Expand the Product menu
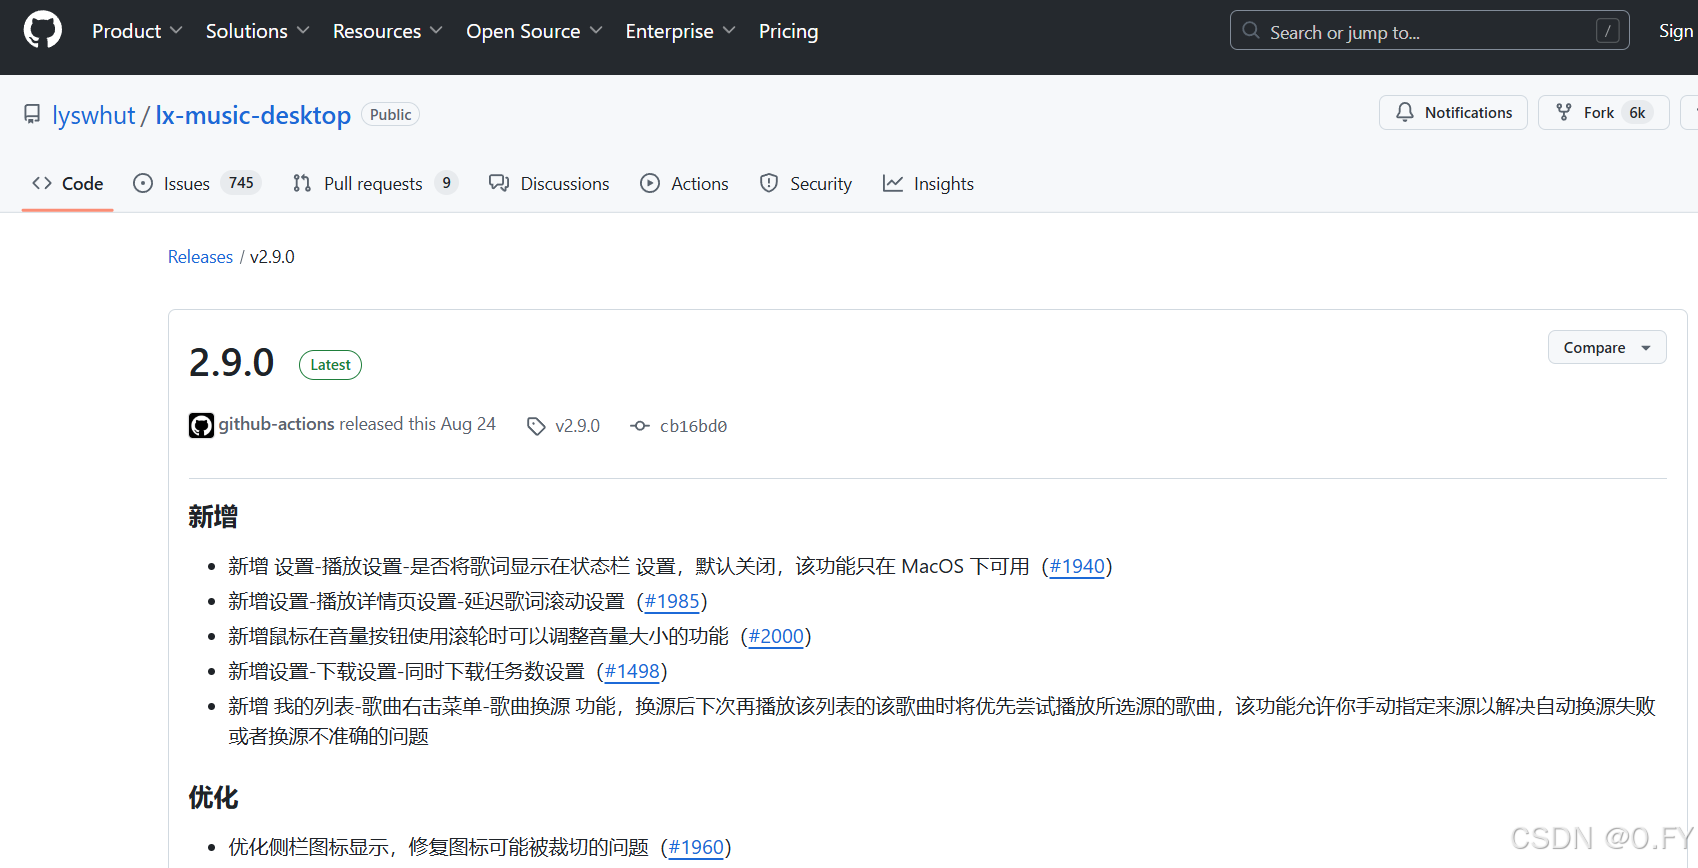This screenshot has height=868, width=1698. (137, 31)
